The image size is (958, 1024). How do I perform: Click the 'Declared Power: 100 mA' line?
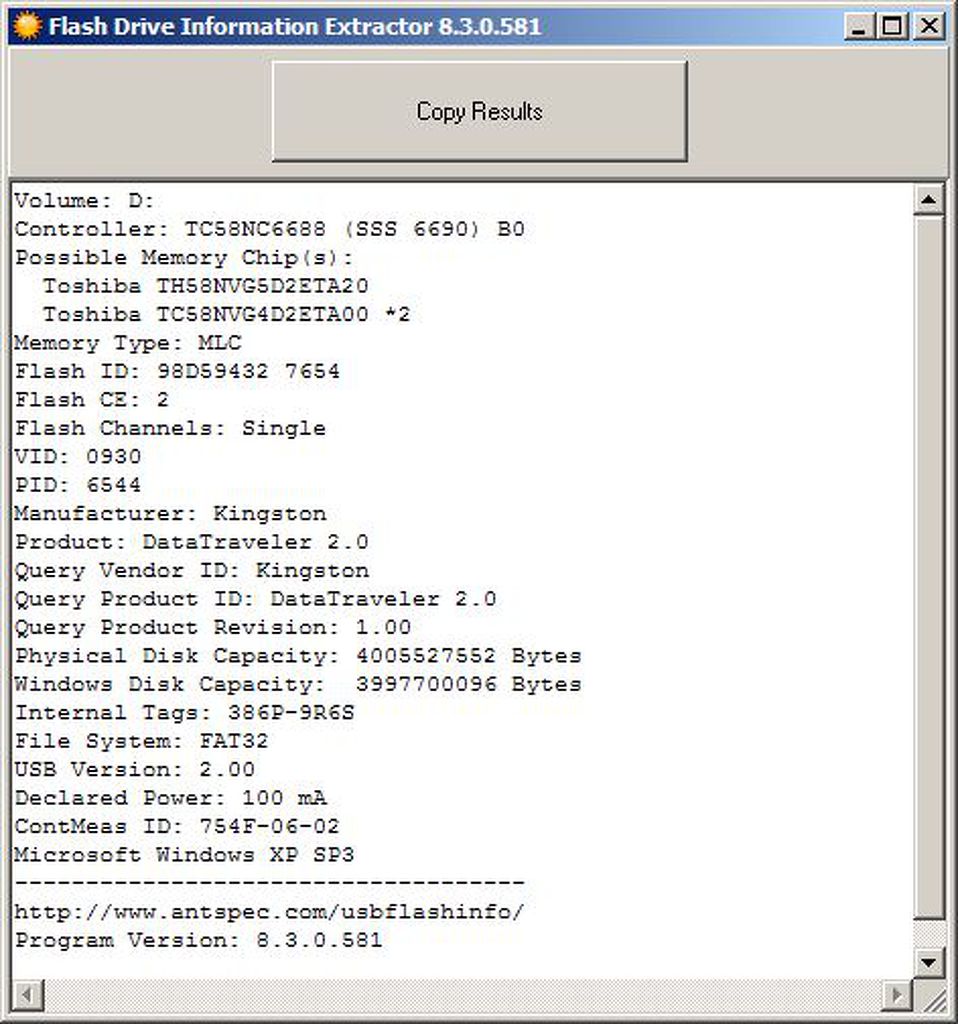[170, 798]
